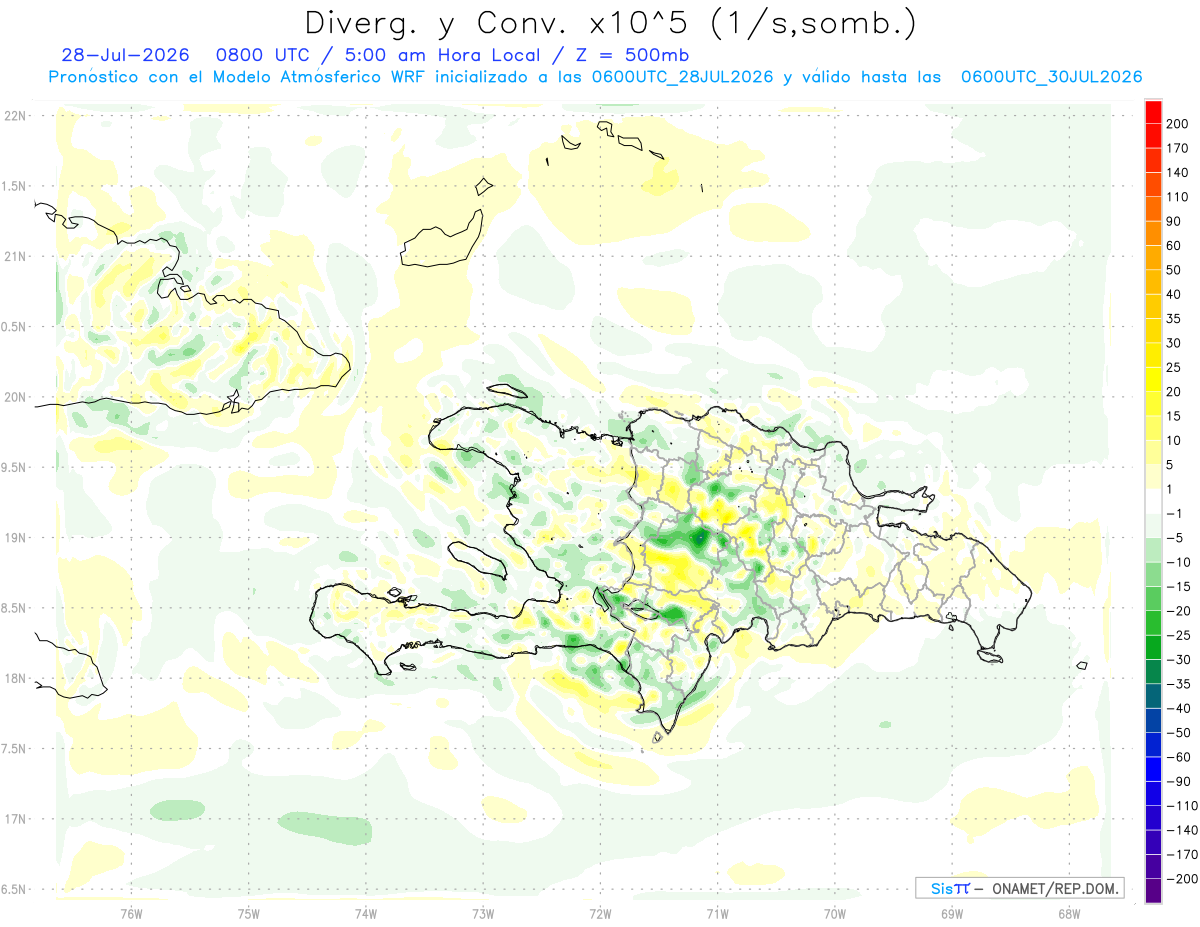Click the legend value '-200'

[1184, 879]
